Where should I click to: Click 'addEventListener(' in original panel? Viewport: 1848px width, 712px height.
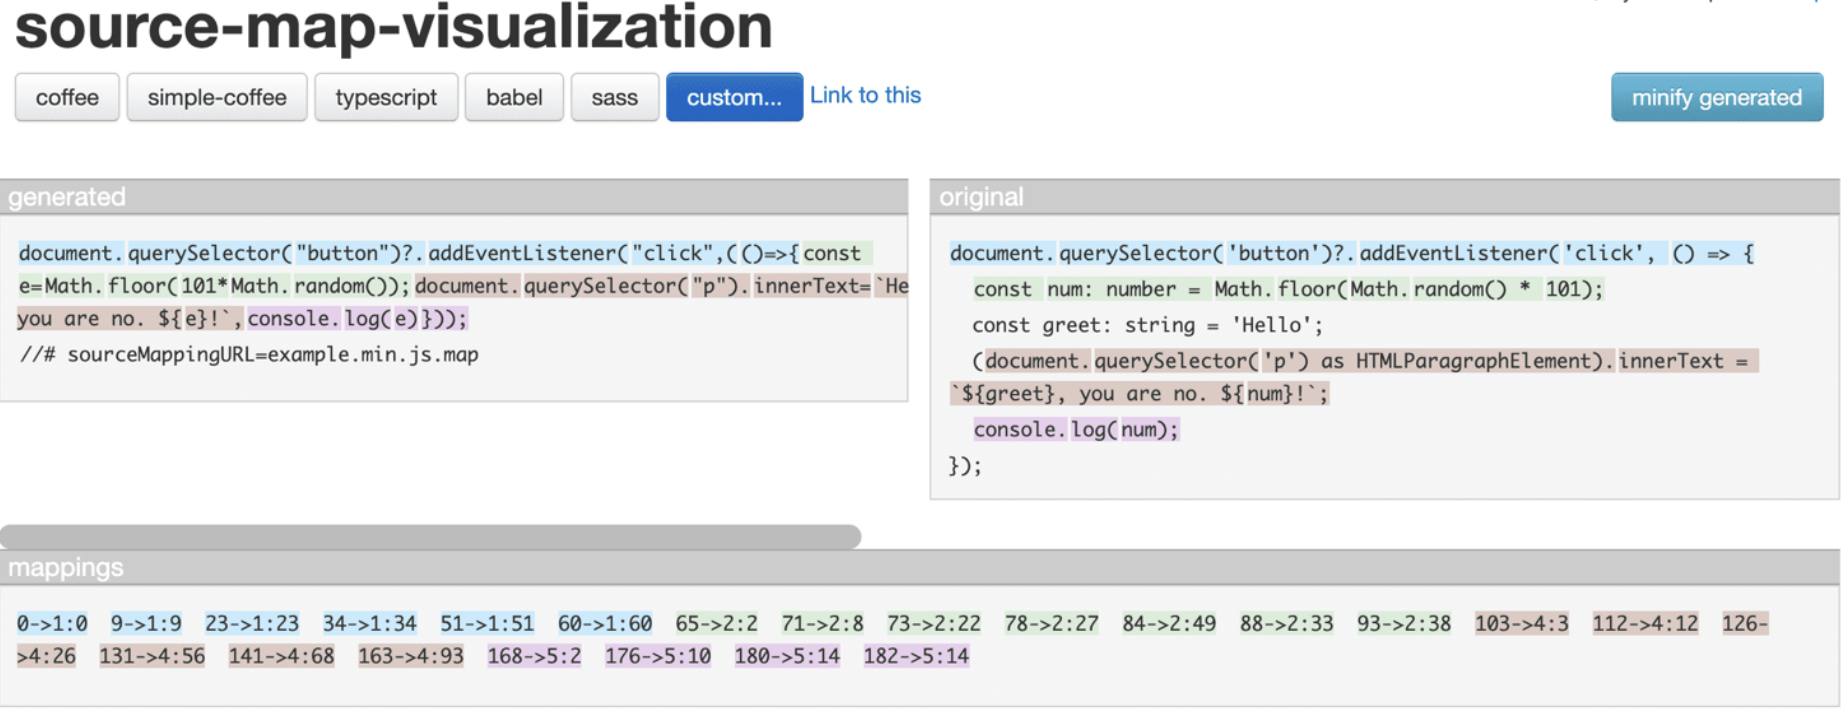pos(1460,253)
